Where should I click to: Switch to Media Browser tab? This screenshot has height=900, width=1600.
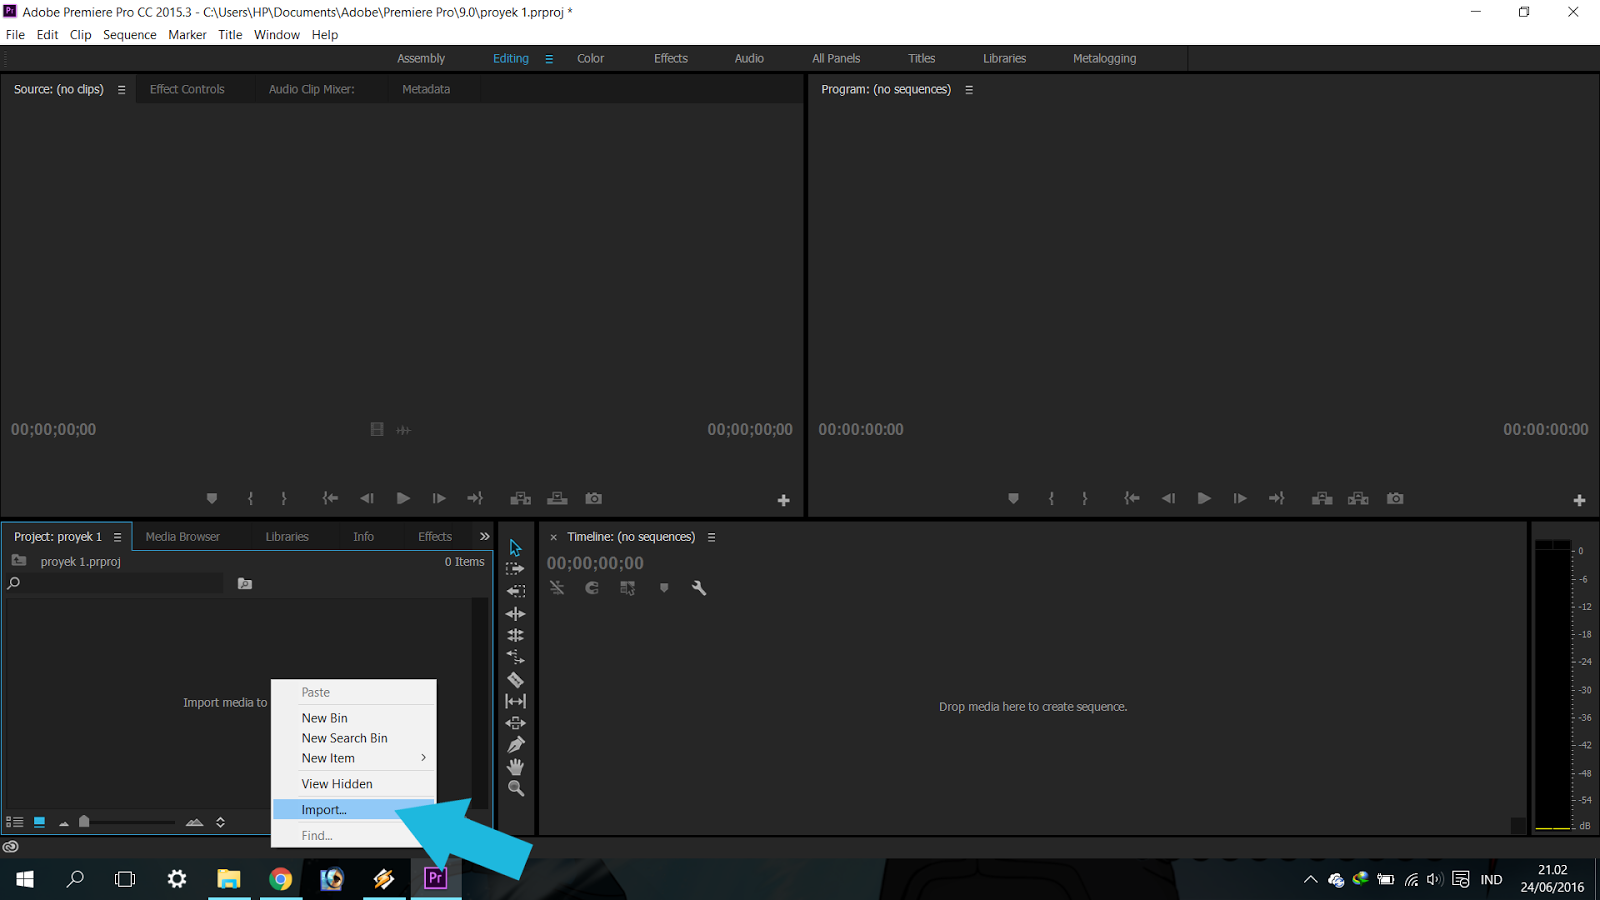pyautogui.click(x=183, y=537)
